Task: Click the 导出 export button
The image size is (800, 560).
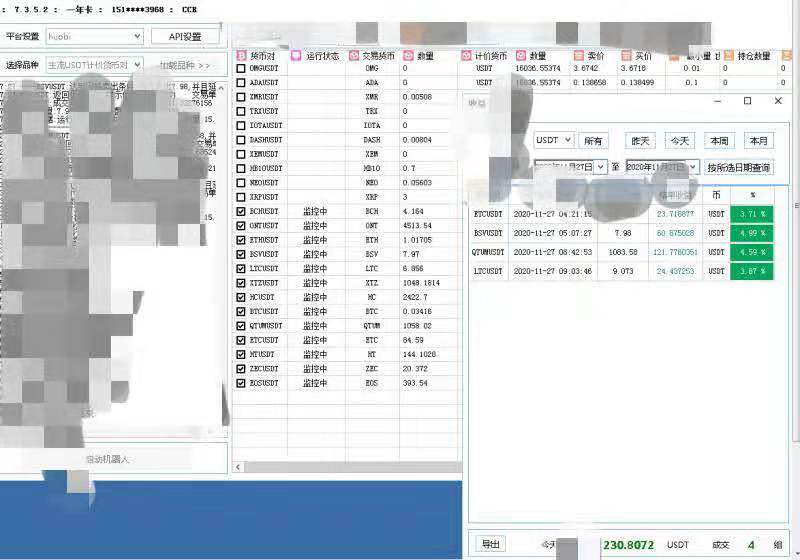Action: point(491,544)
